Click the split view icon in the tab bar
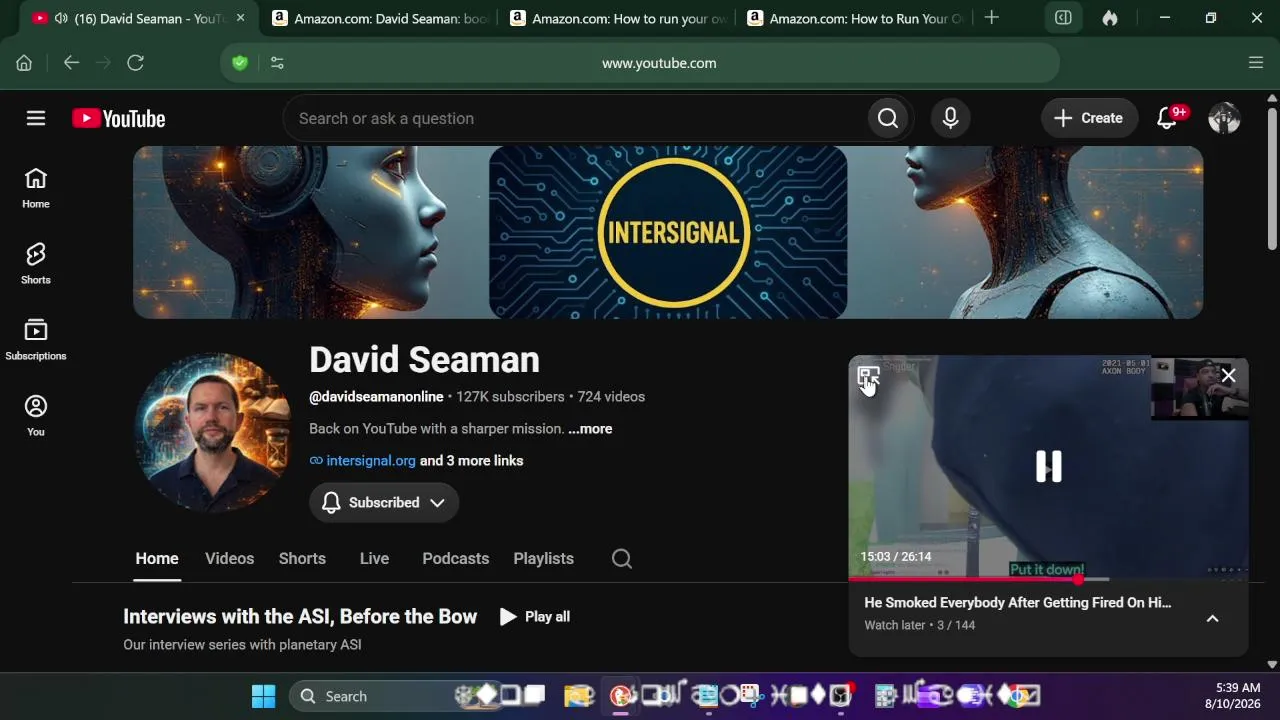This screenshot has width=1280, height=720. tap(1063, 18)
